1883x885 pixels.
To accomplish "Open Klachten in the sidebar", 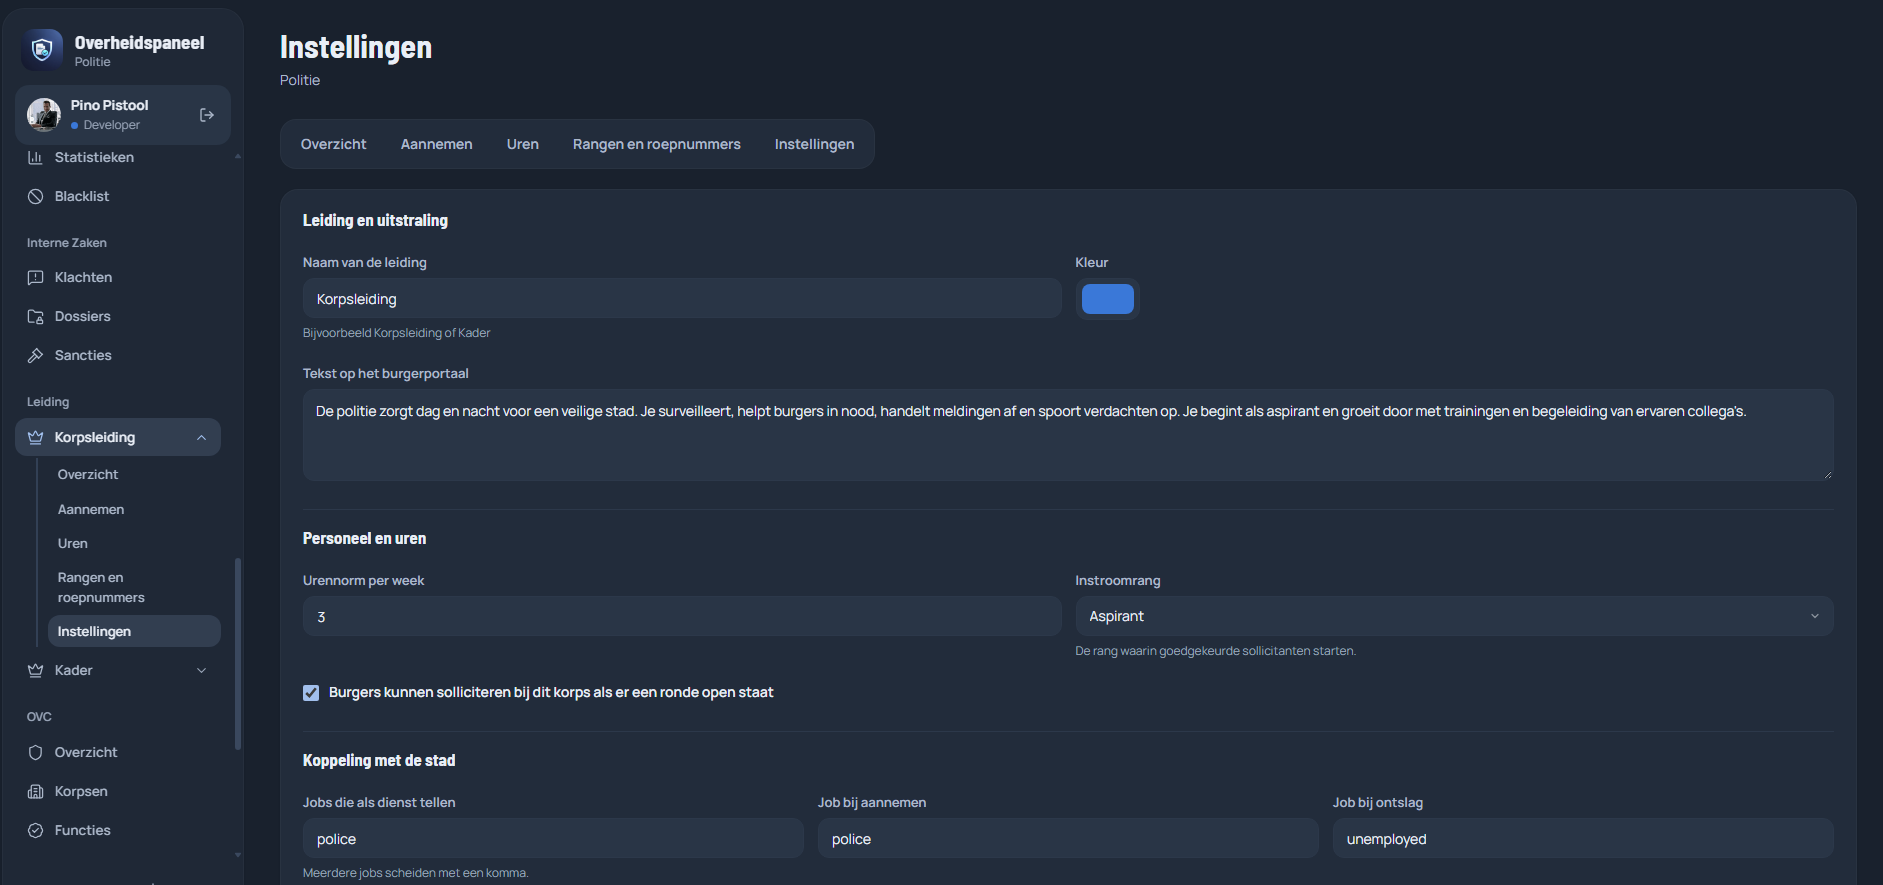I will (118, 277).
